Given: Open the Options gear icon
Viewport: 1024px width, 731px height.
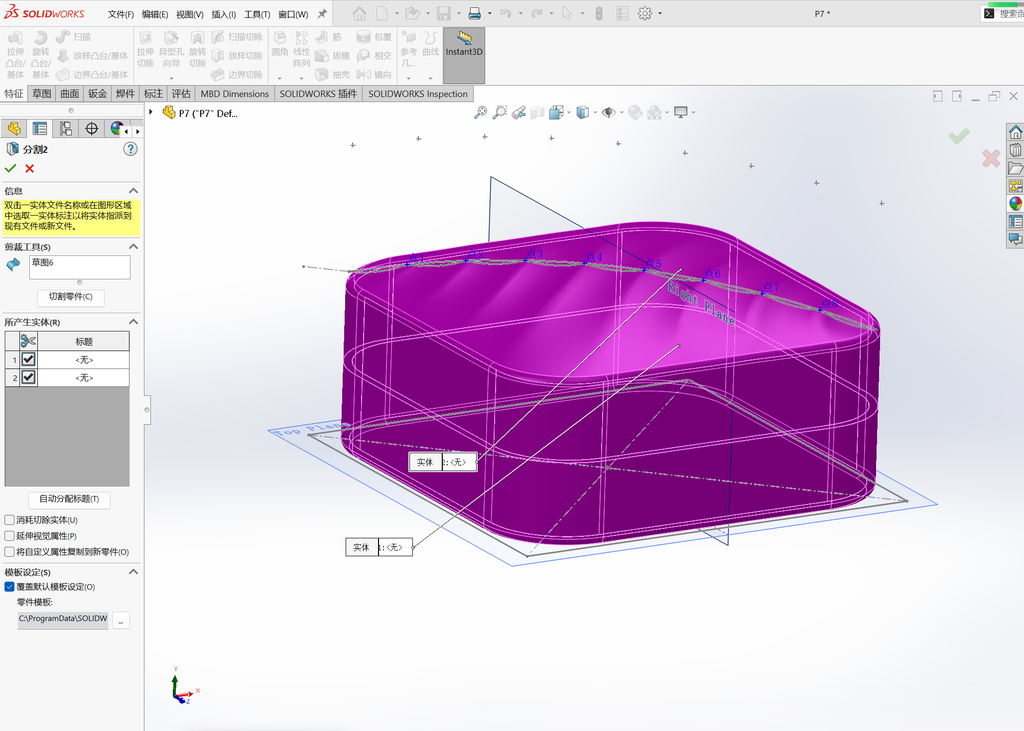Looking at the screenshot, I should (645, 13).
